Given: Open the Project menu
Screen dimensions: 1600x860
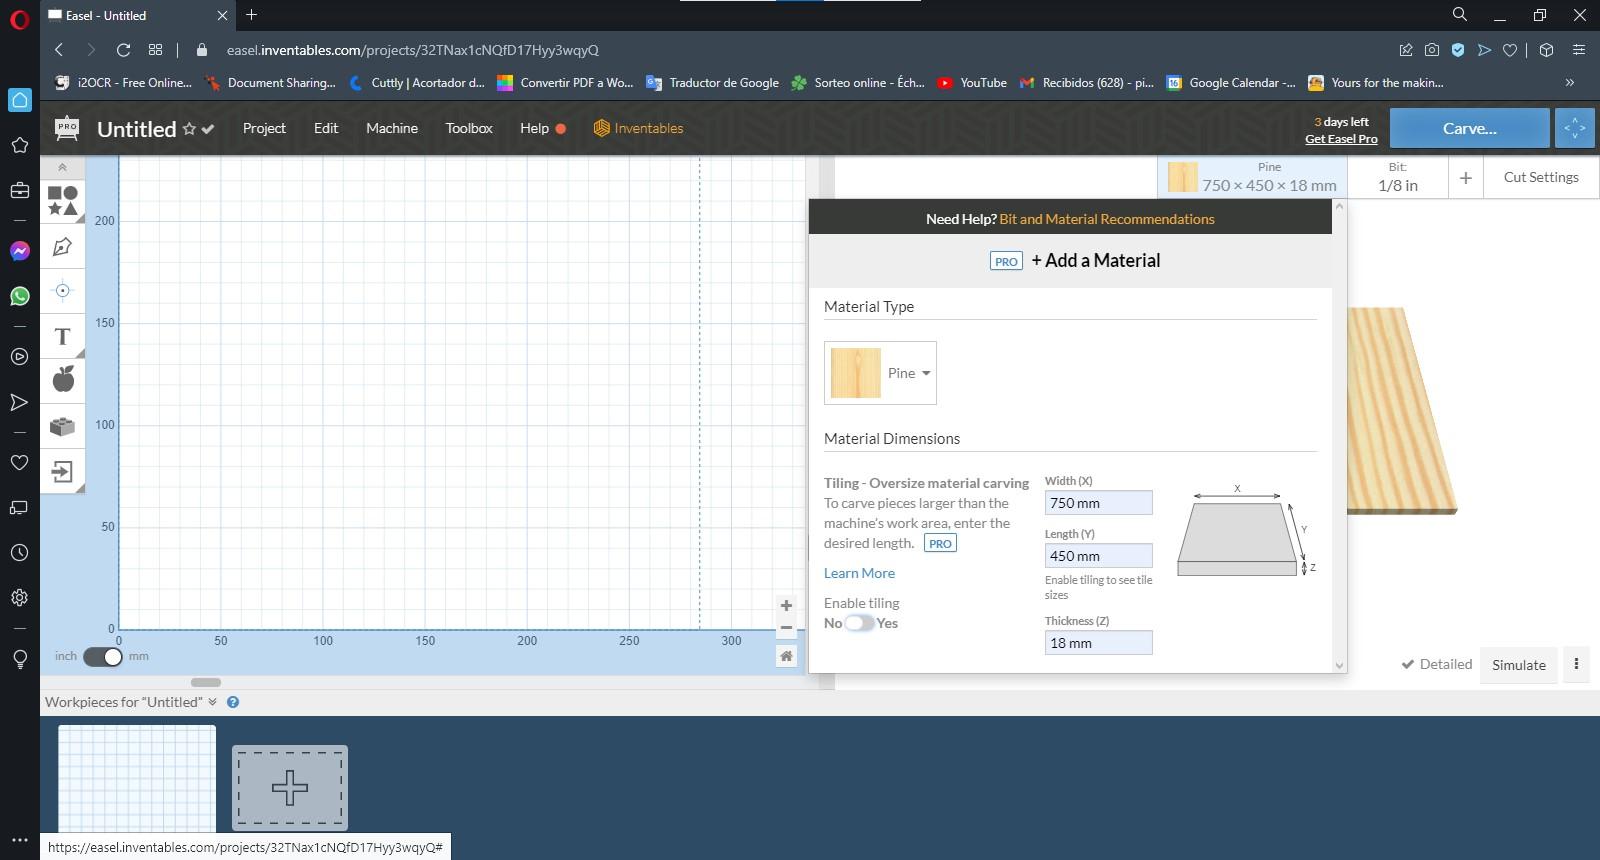Looking at the screenshot, I should click(x=264, y=128).
